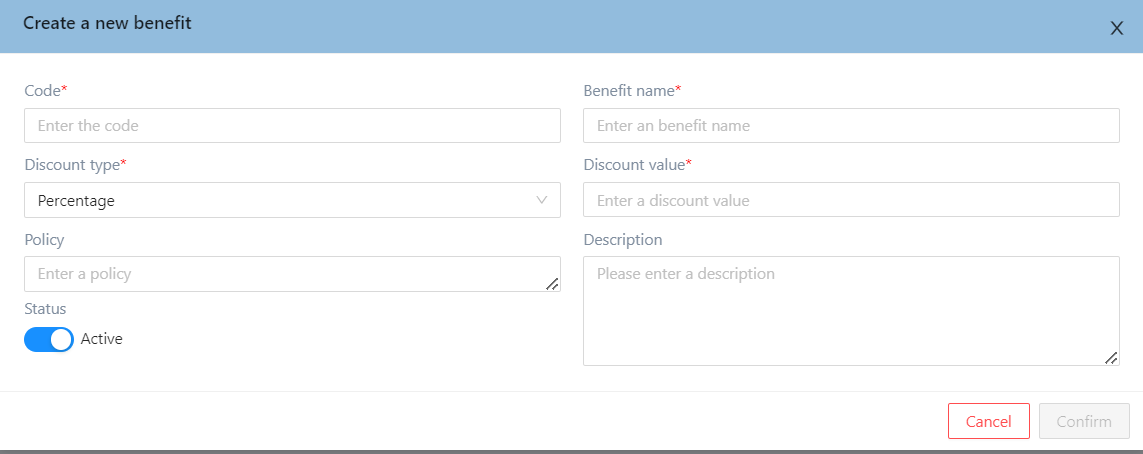Click the Description box resize handle

click(1111, 358)
